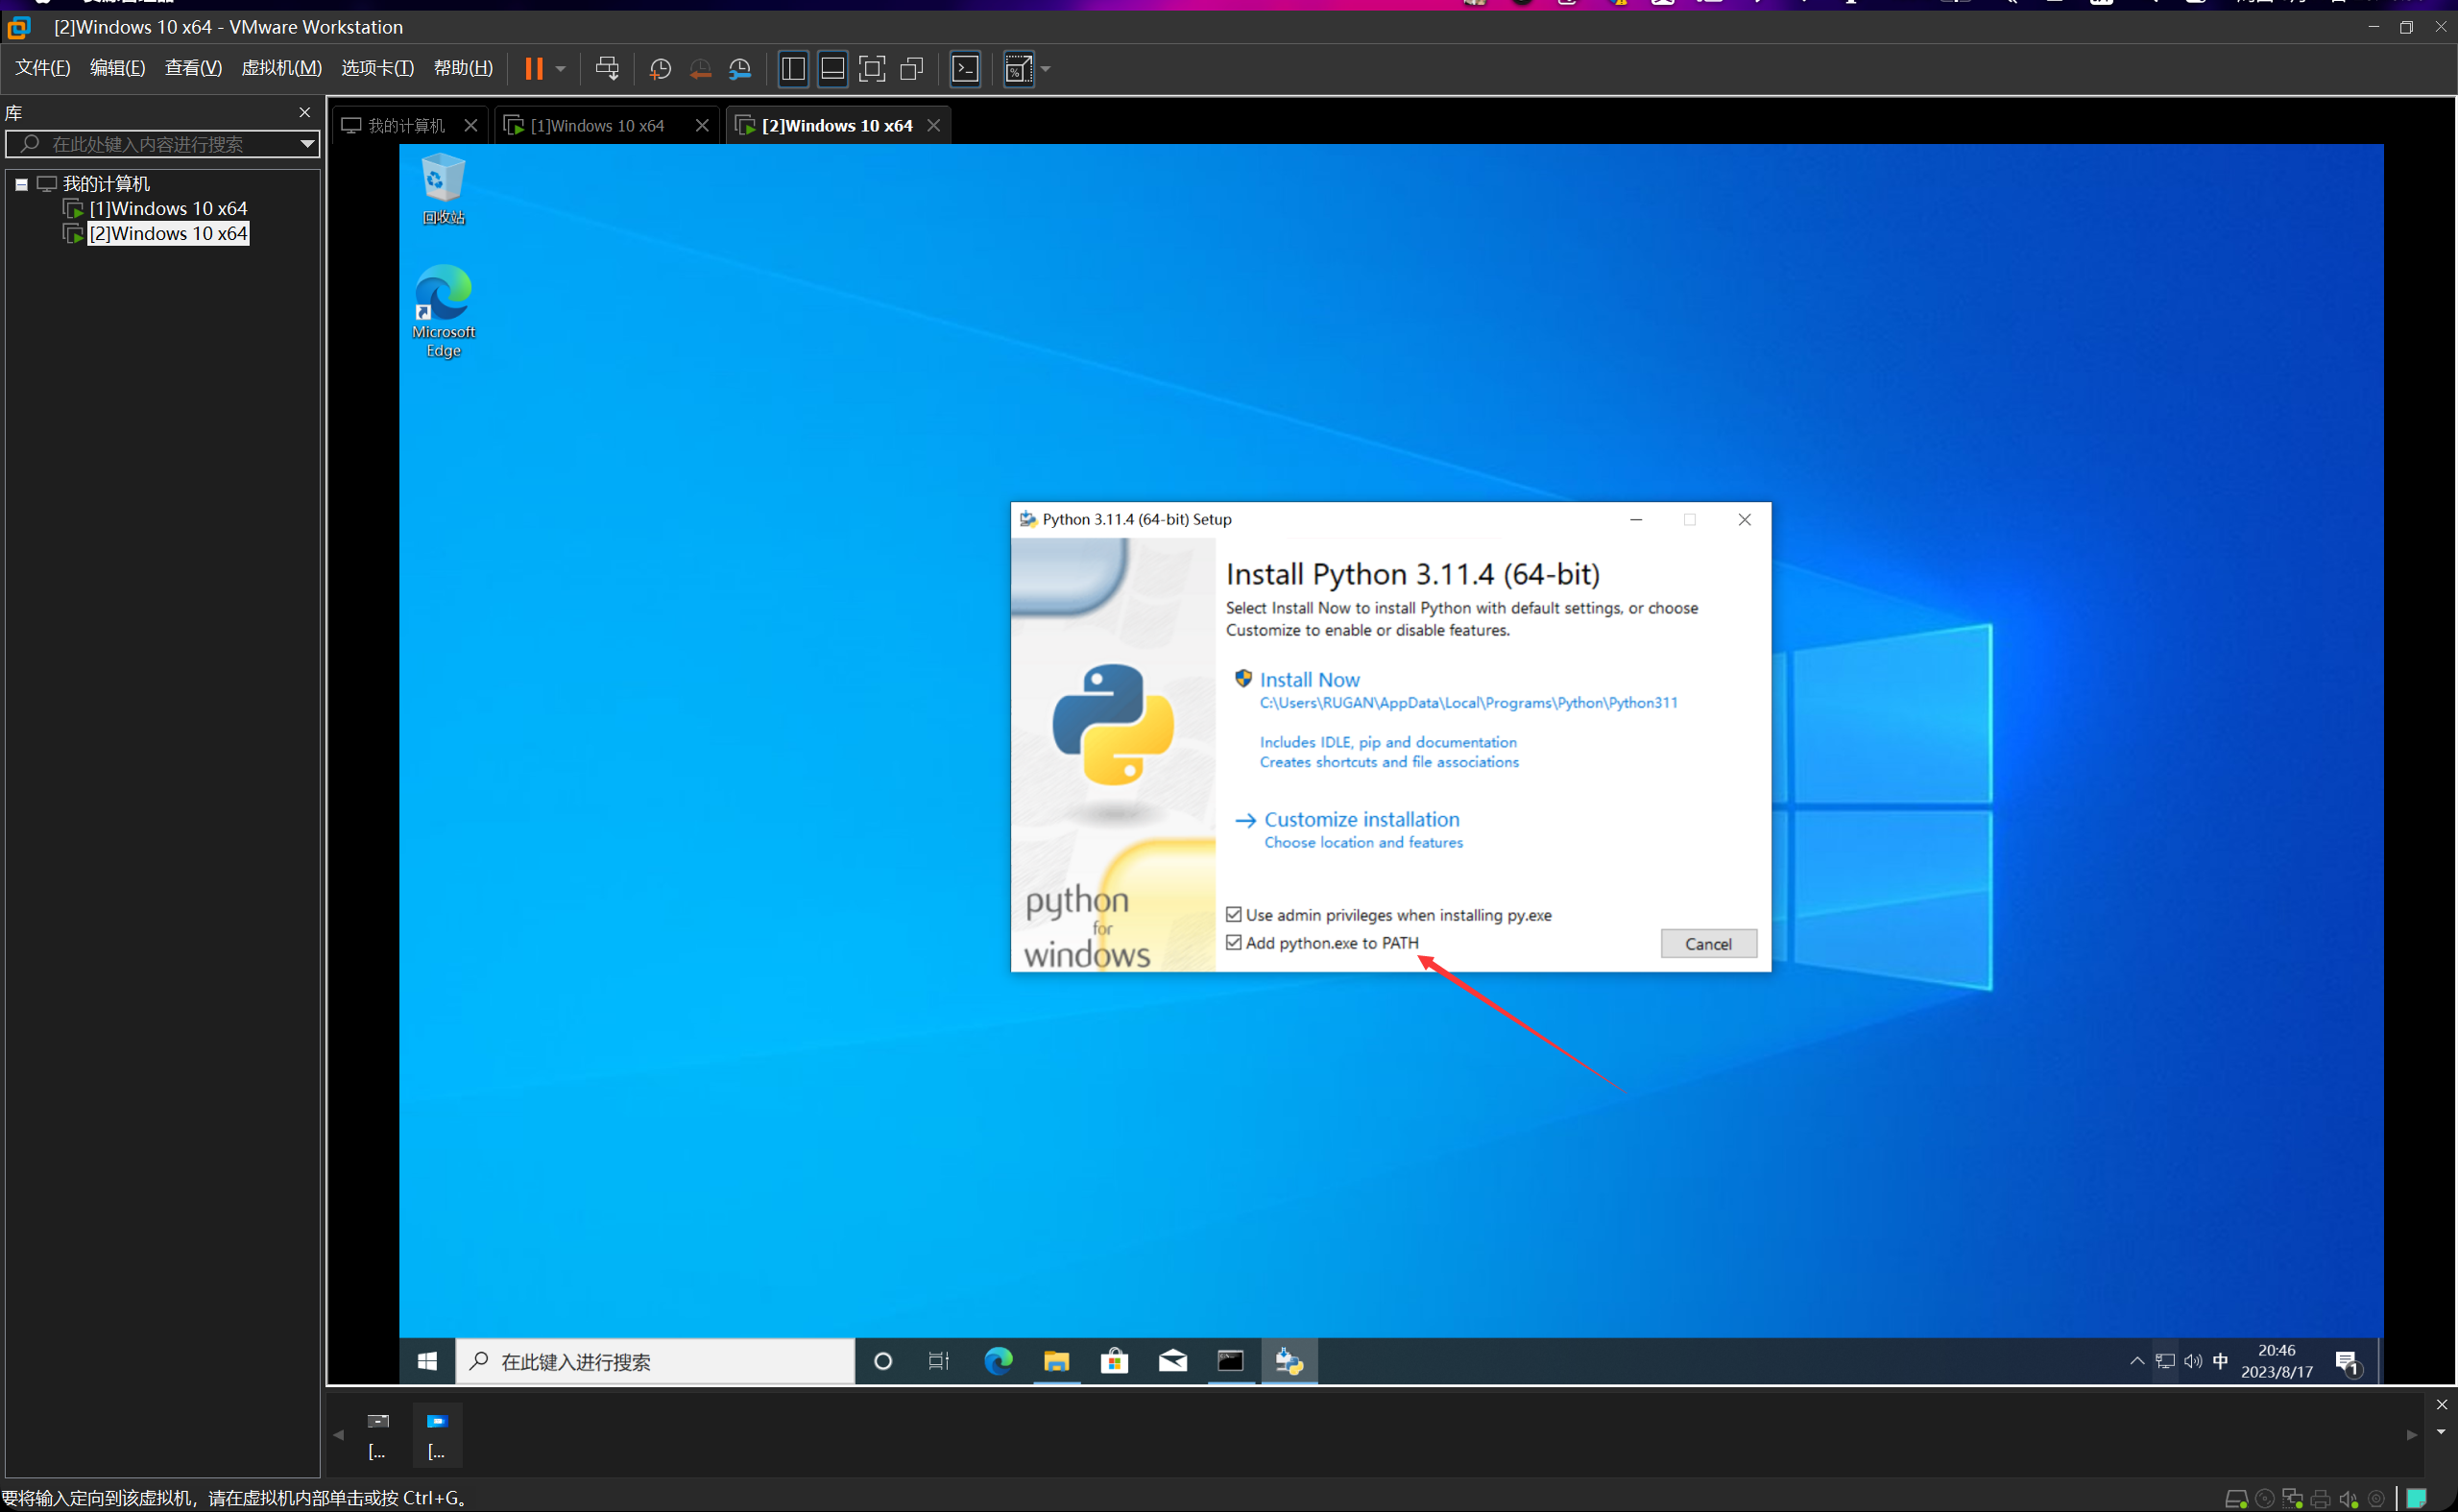
Task: Take a snapshot of this virtual machine
Action: (x=660, y=69)
